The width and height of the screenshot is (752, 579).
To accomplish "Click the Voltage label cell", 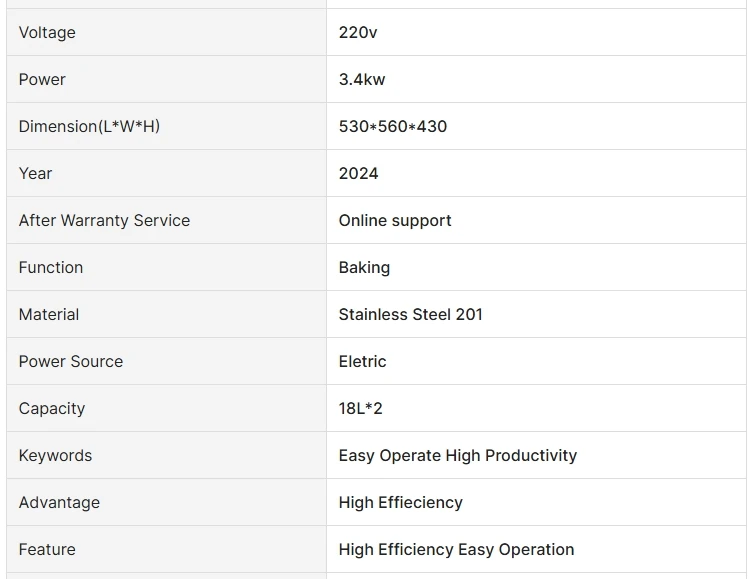I will coord(47,33).
